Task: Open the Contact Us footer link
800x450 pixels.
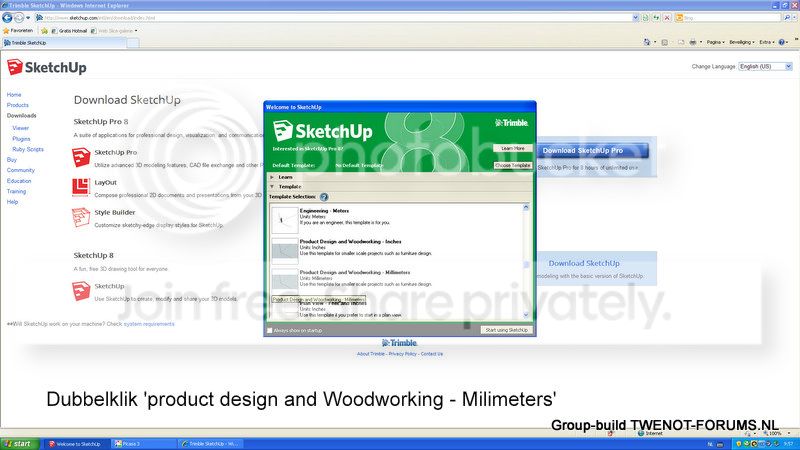Action: point(432,354)
